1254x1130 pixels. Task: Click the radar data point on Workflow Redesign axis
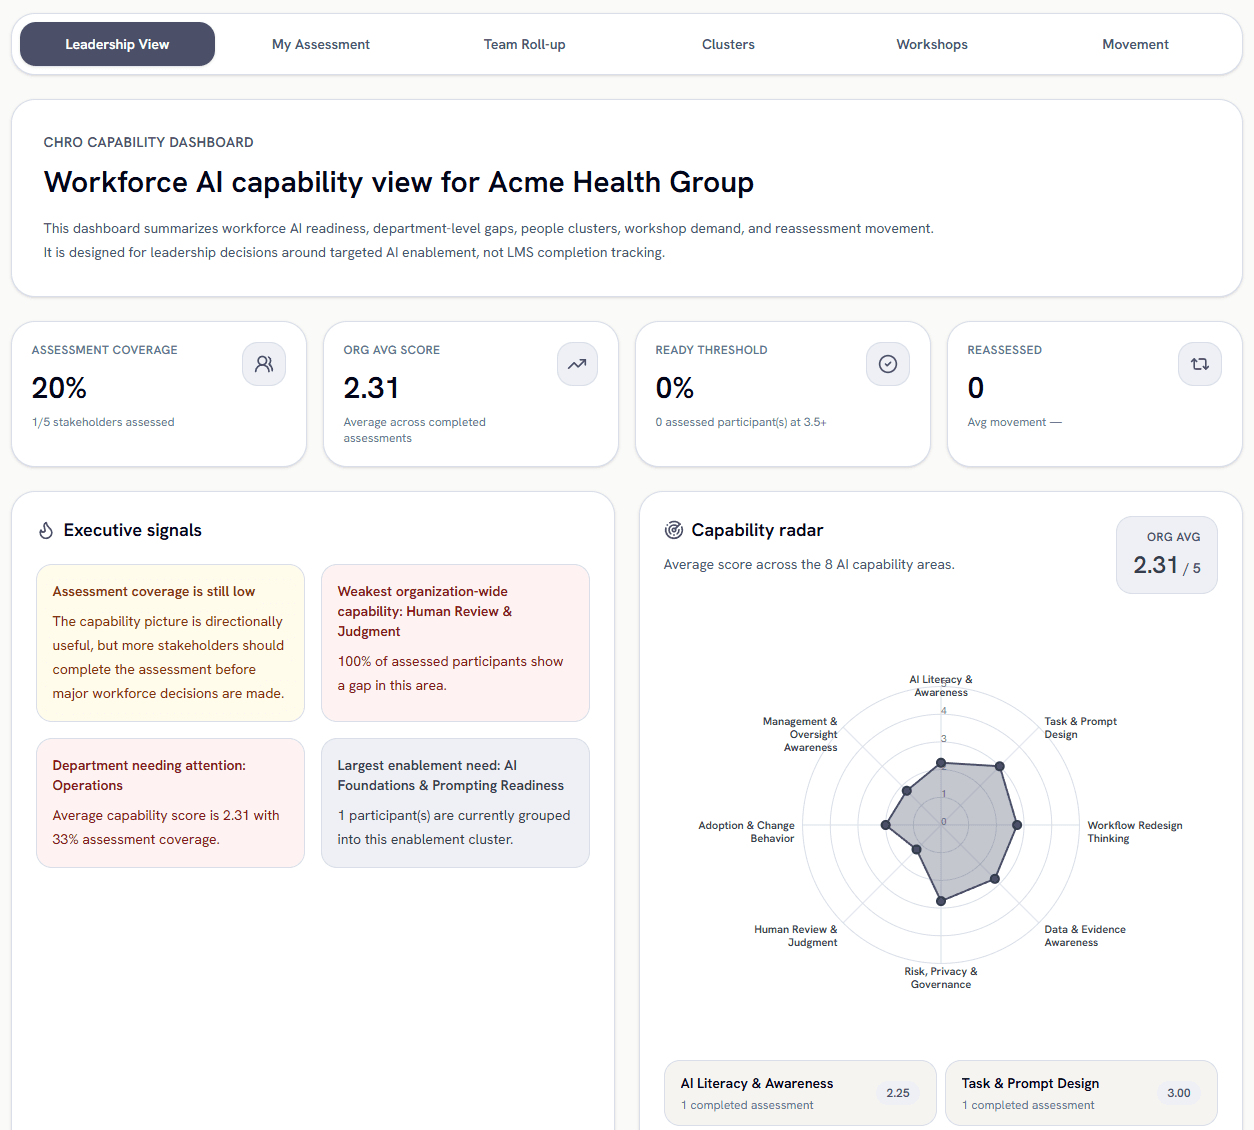point(1017,825)
